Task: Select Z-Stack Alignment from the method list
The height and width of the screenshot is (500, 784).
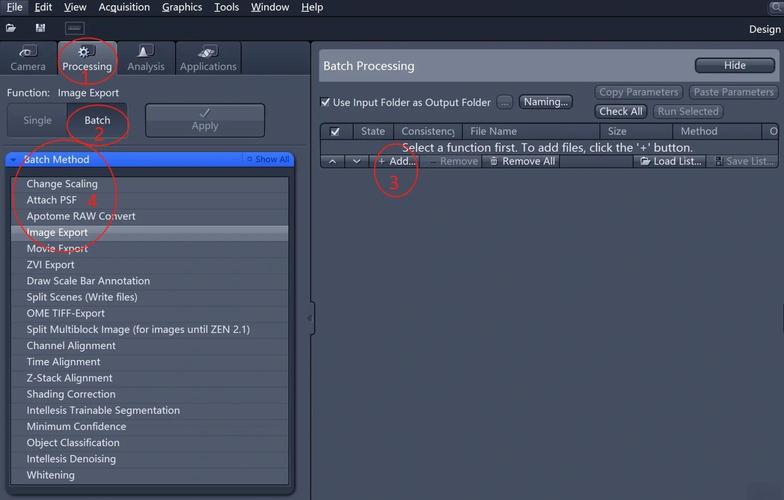Action: (x=69, y=378)
